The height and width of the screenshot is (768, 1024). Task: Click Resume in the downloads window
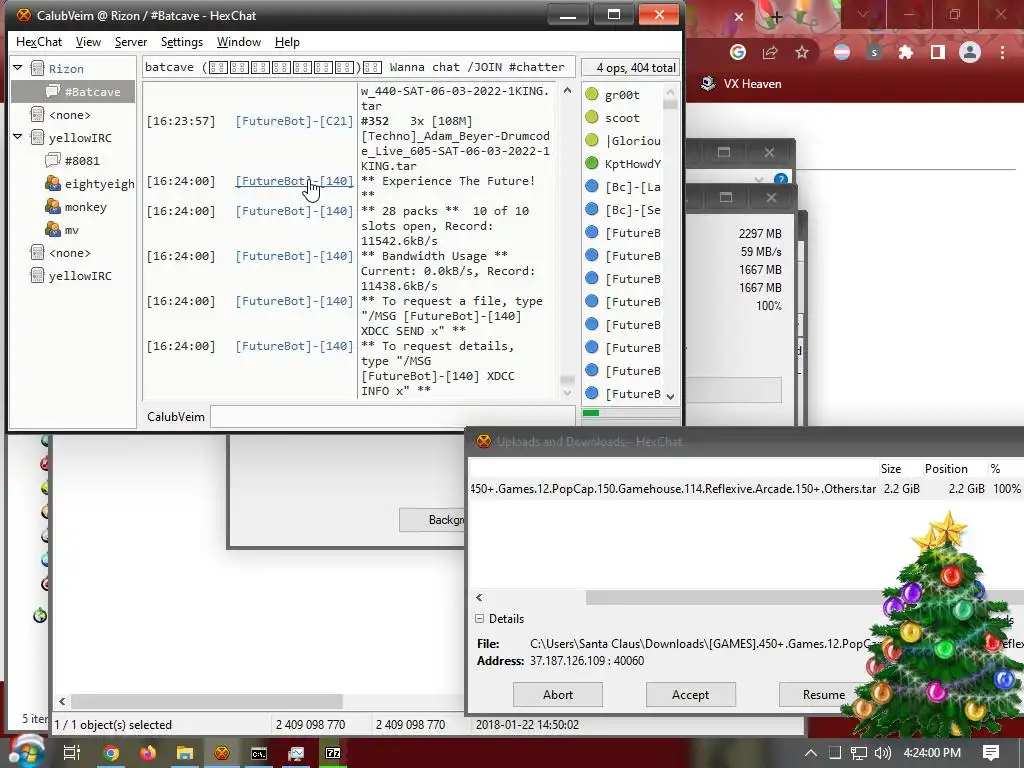824,695
